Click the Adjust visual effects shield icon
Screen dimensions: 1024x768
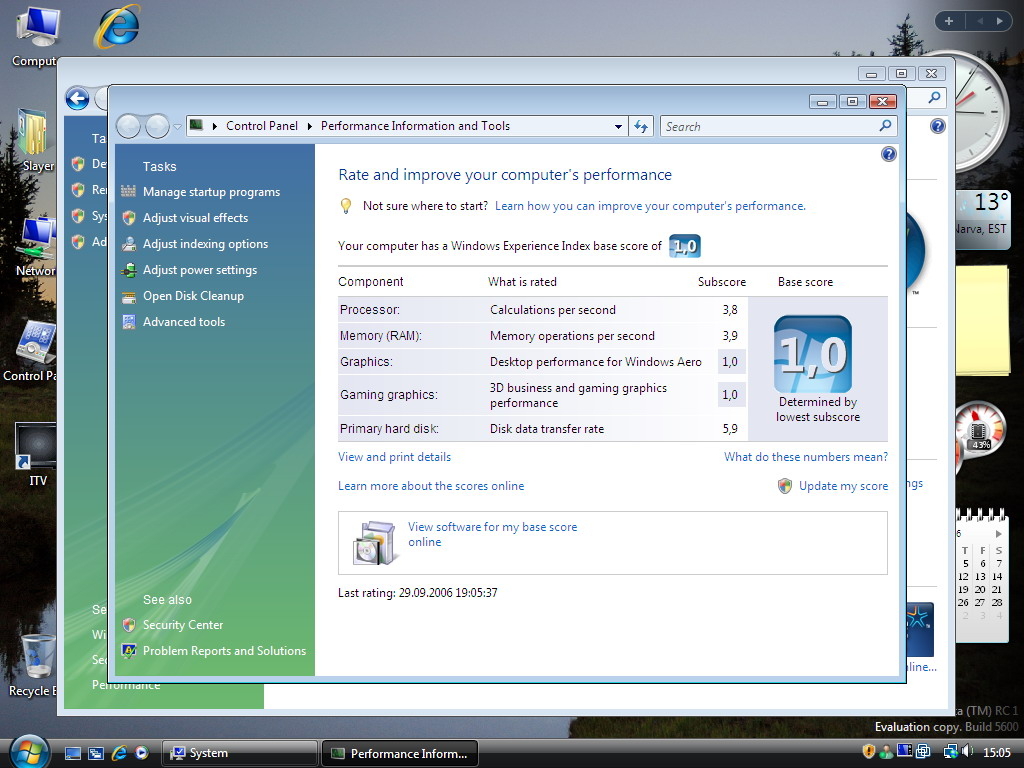[128, 218]
